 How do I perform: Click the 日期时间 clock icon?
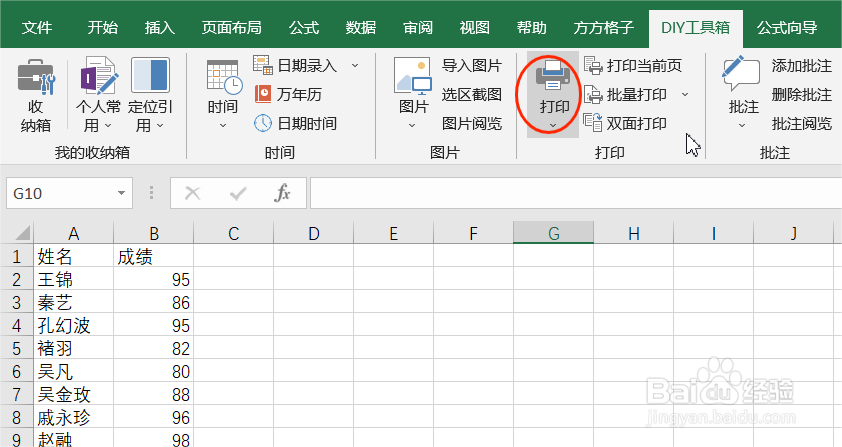click(x=263, y=124)
